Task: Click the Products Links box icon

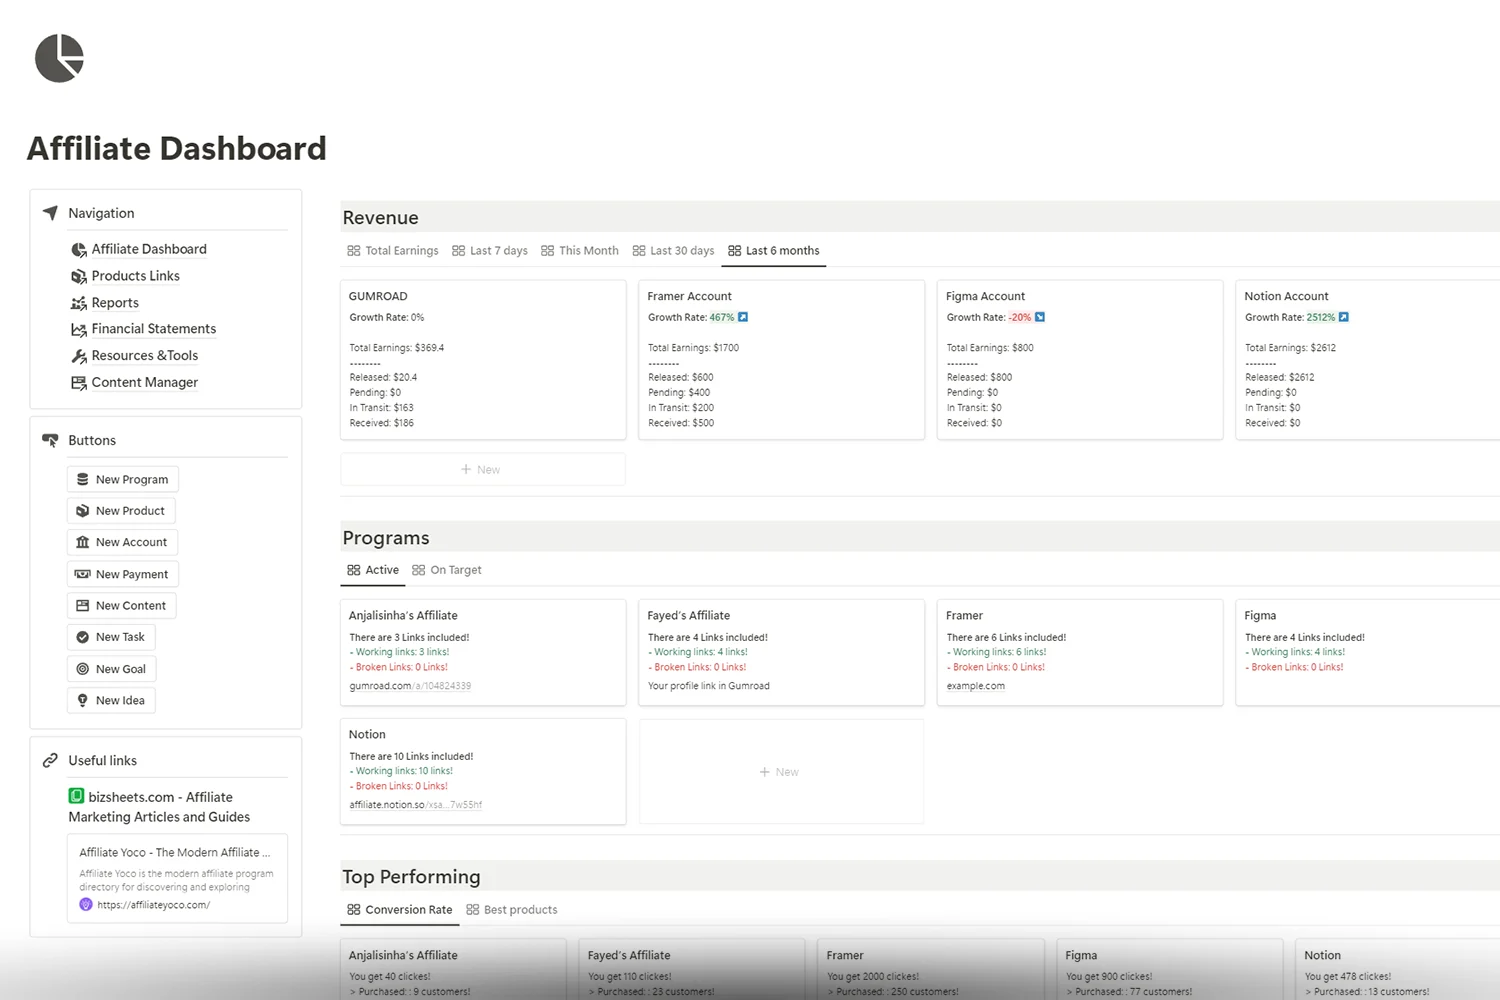Action: pyautogui.click(x=79, y=276)
